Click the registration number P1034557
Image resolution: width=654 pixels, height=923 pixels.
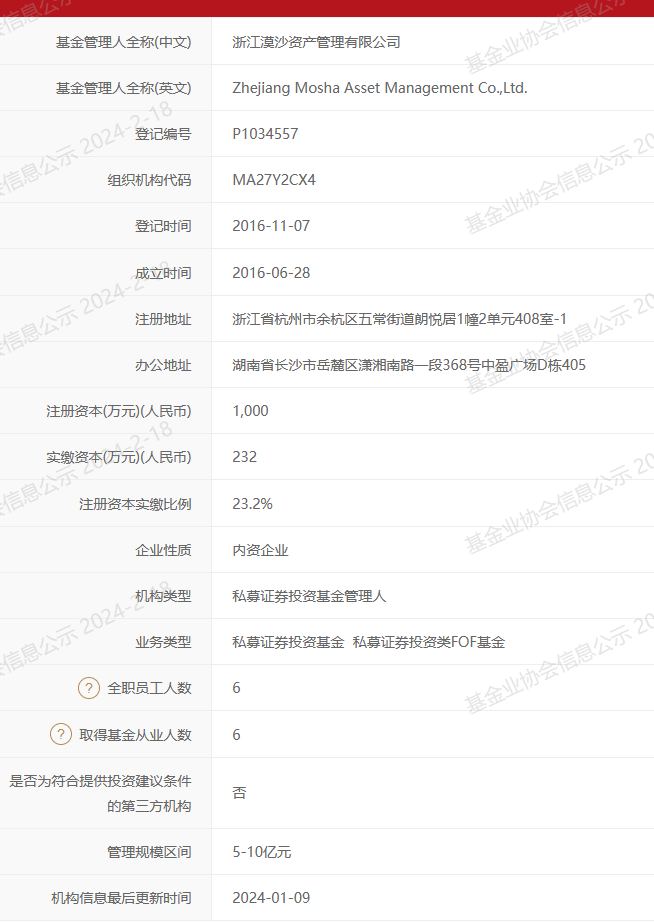(x=265, y=134)
